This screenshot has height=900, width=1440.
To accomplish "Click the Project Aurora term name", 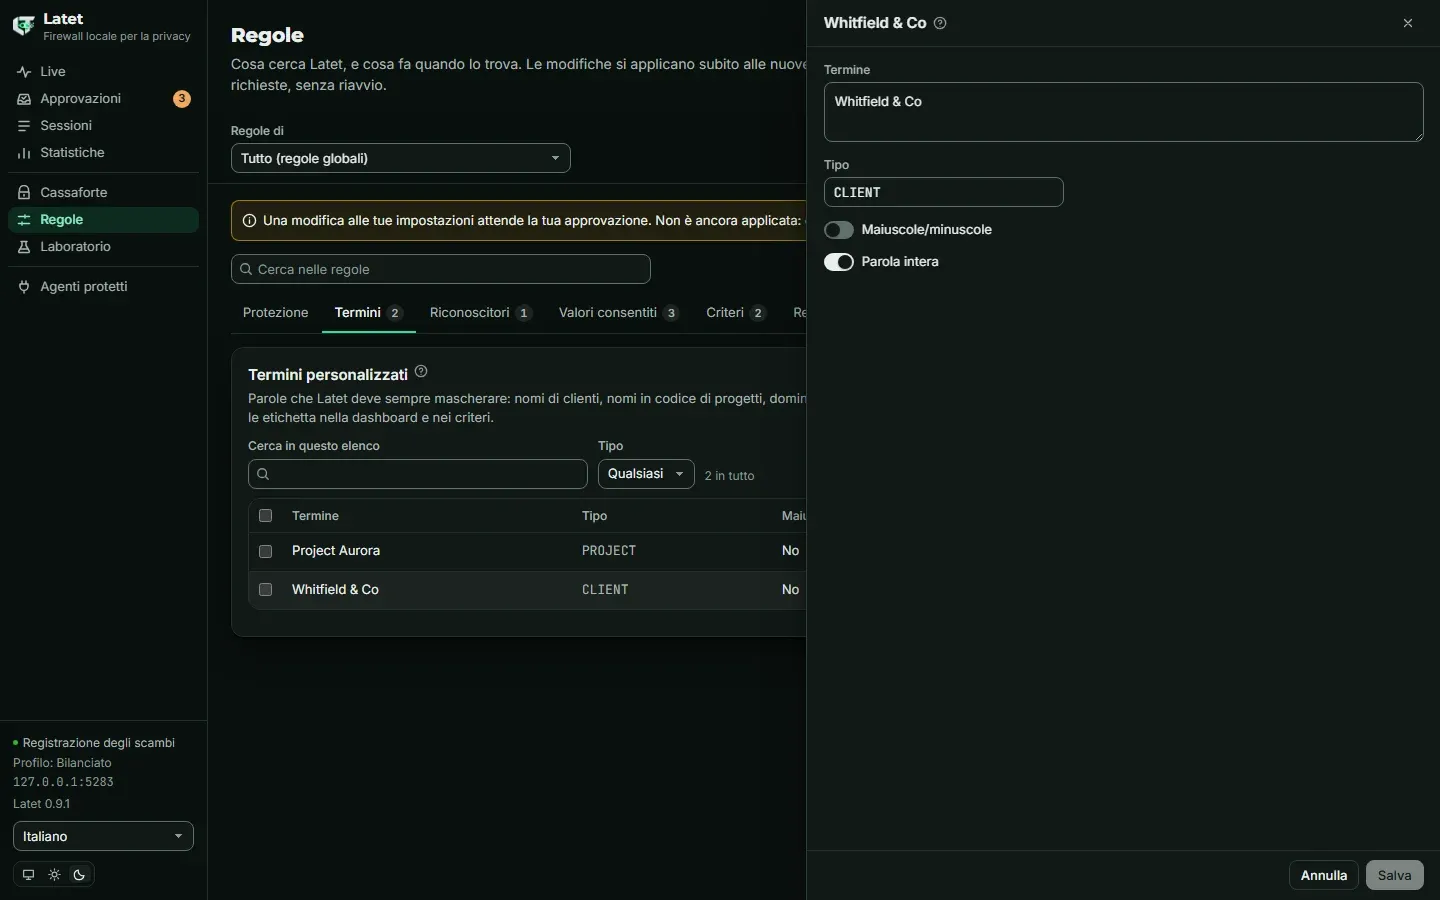I will (336, 551).
